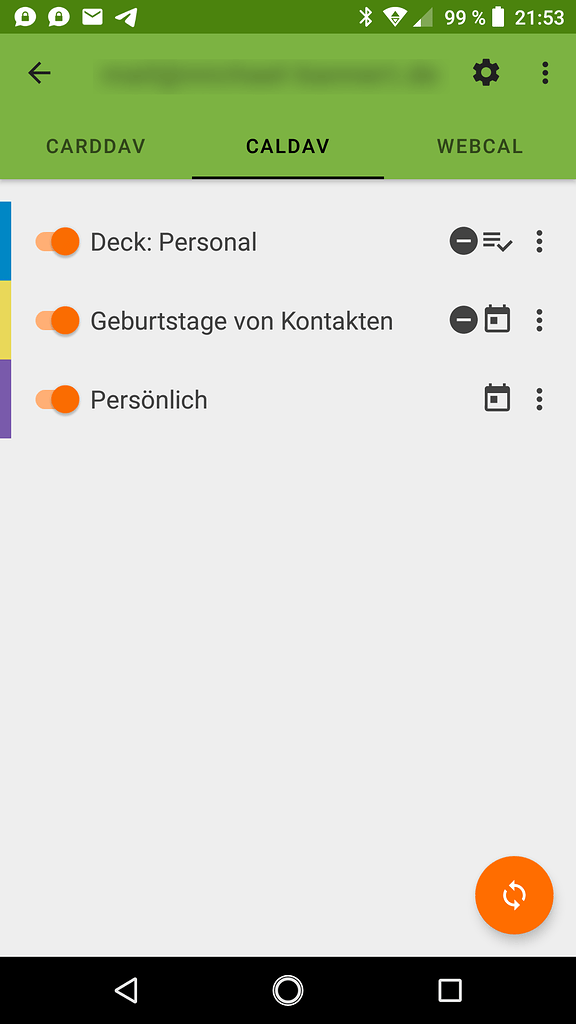Open the overflow menu for Deck: Personal
The image size is (576, 1024).
pyautogui.click(x=539, y=241)
